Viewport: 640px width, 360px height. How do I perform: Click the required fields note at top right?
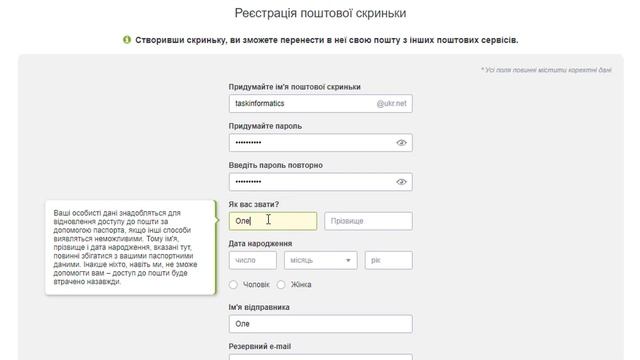tap(546, 70)
